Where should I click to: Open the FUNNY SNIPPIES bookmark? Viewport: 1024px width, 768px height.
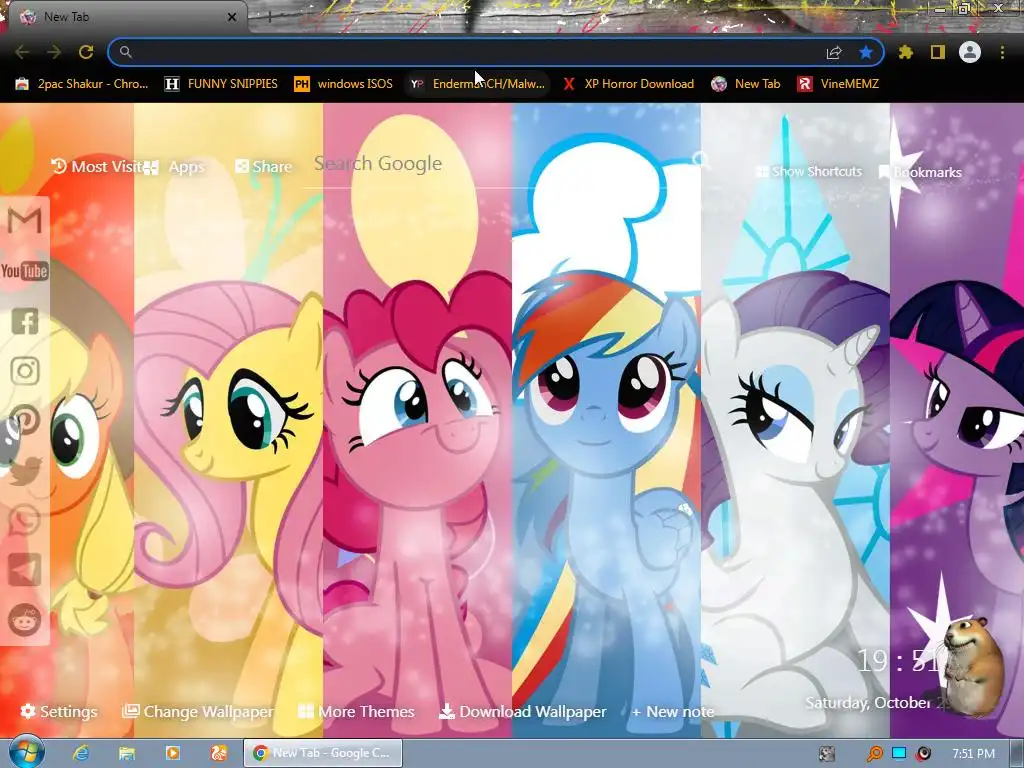point(221,84)
